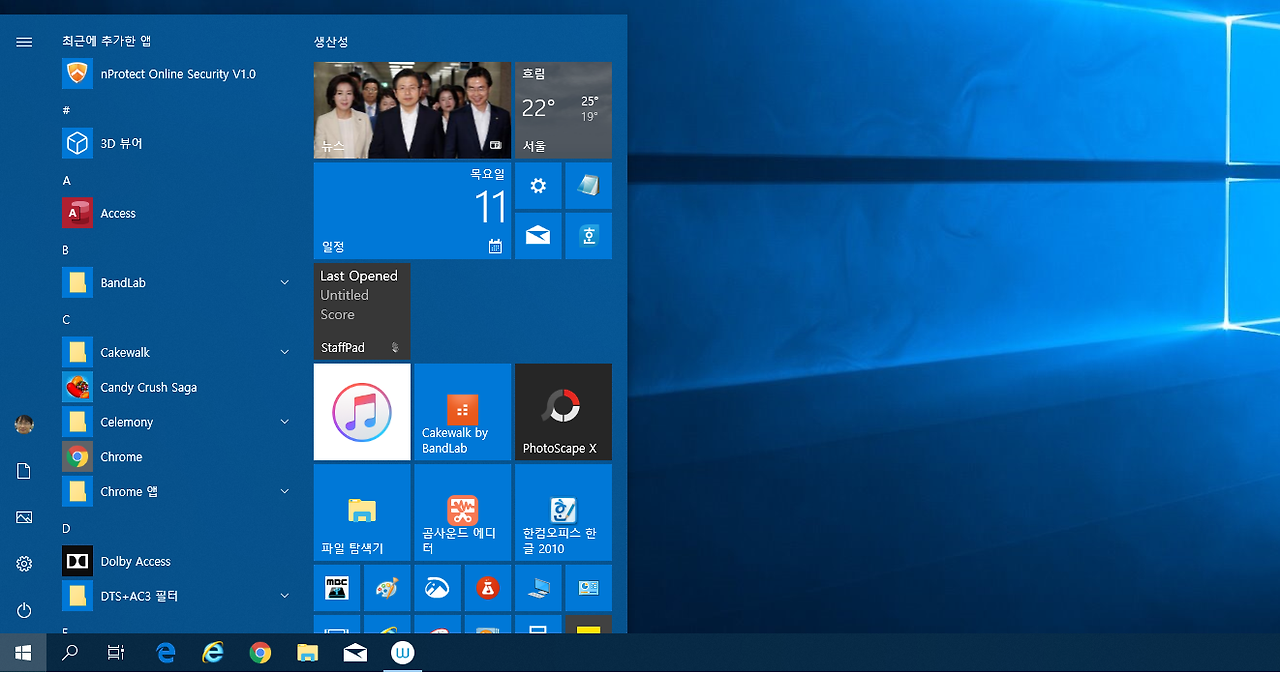Image resolution: width=1280 pixels, height=673 pixels.
Task: Launch 한컴오피스 한글 2010 tile
Action: pos(563,512)
